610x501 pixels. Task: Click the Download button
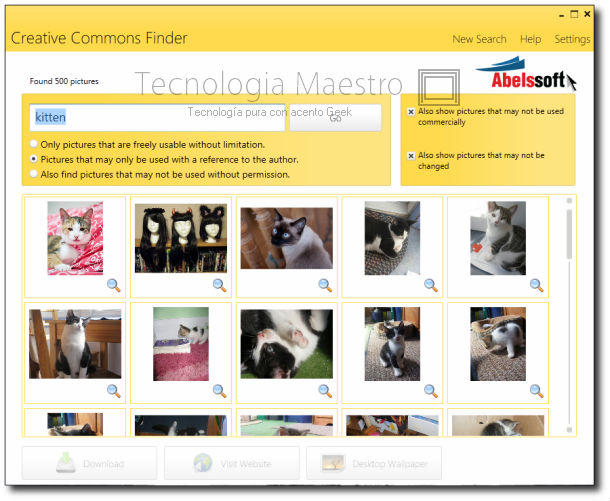pos(89,463)
